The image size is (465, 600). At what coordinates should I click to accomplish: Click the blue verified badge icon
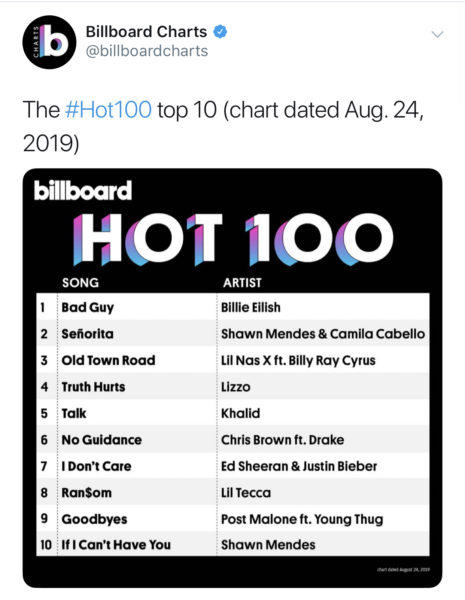pos(220,31)
